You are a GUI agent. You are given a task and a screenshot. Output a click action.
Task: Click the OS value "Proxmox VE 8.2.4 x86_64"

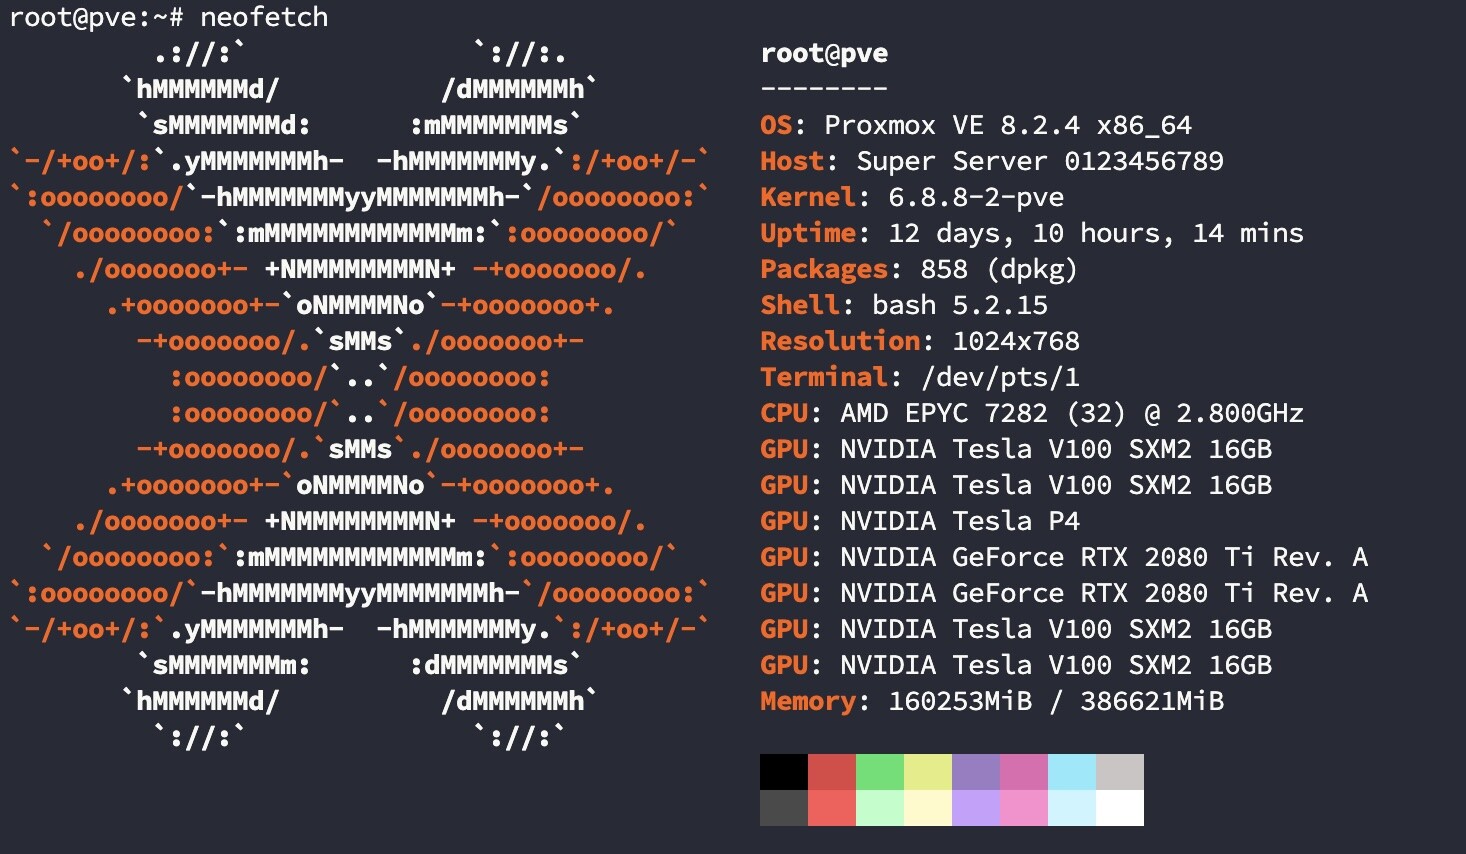(1008, 126)
